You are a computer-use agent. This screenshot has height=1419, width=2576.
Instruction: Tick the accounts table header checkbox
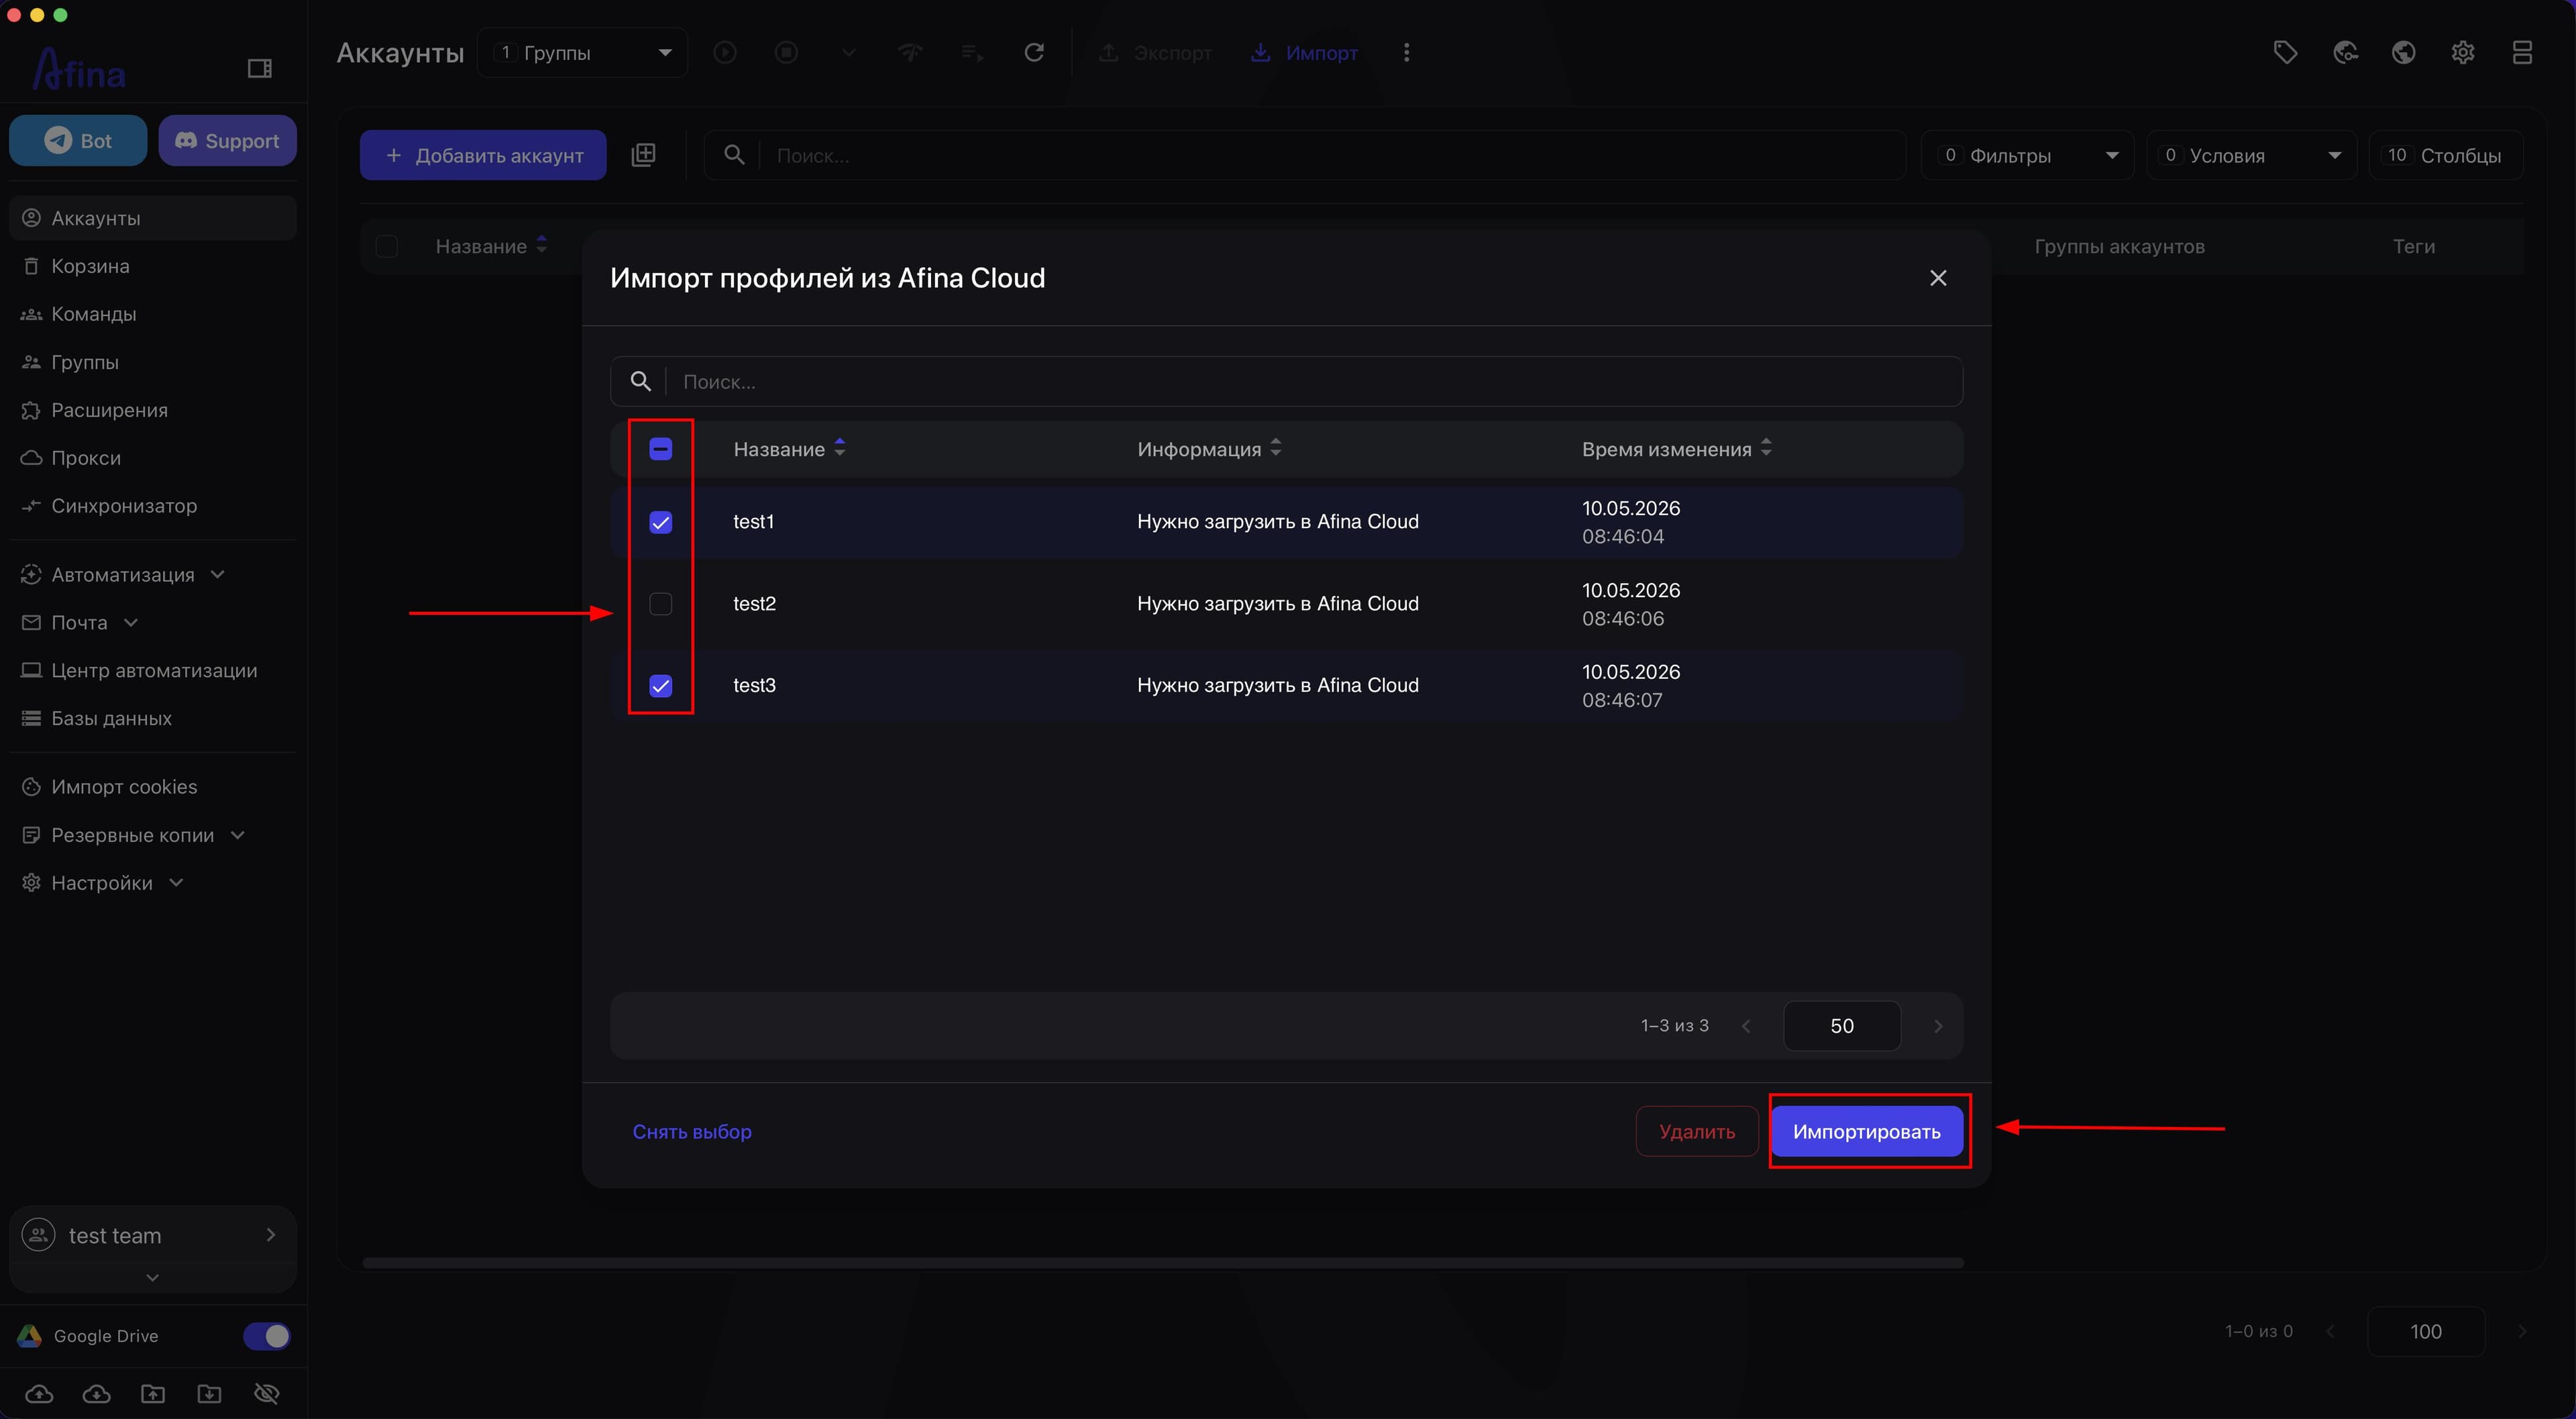click(x=387, y=246)
